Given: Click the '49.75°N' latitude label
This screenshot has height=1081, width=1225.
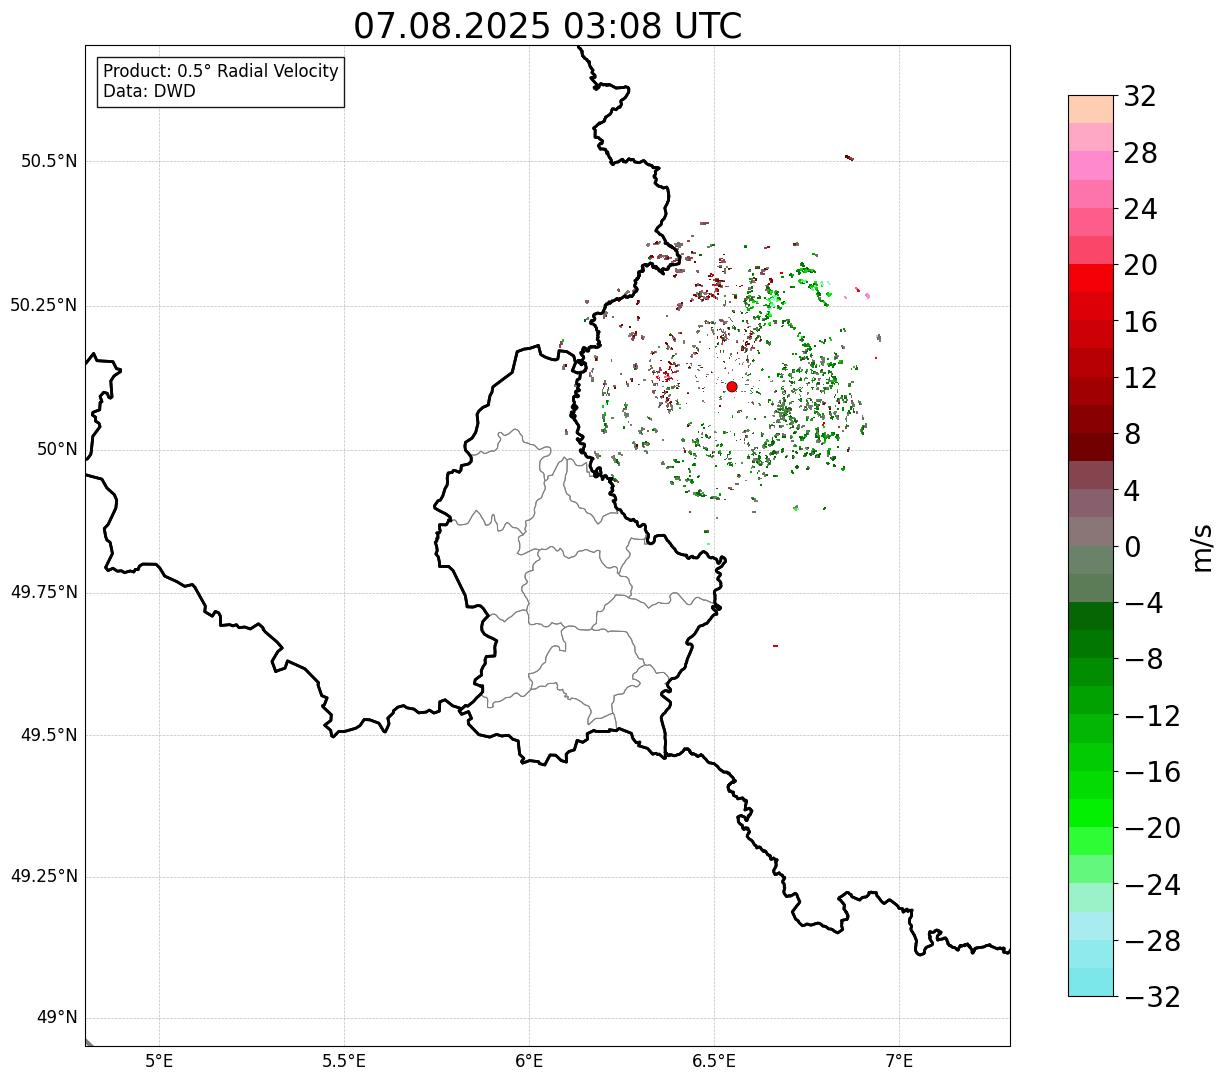Looking at the screenshot, I should (44, 593).
